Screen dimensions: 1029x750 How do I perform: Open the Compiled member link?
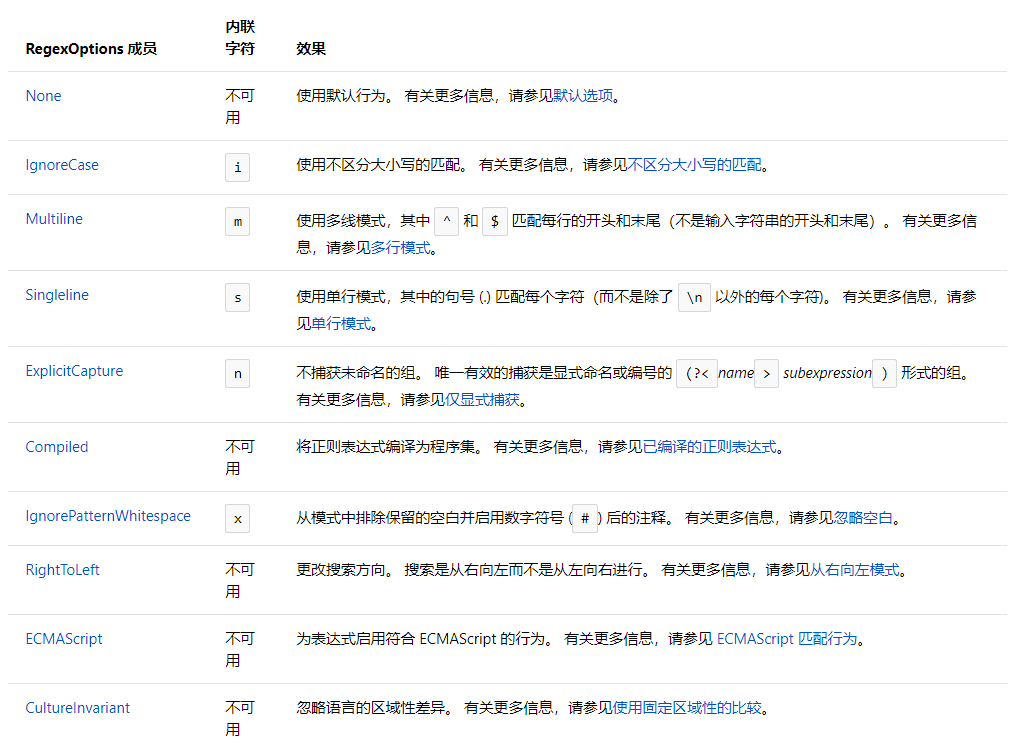[57, 447]
